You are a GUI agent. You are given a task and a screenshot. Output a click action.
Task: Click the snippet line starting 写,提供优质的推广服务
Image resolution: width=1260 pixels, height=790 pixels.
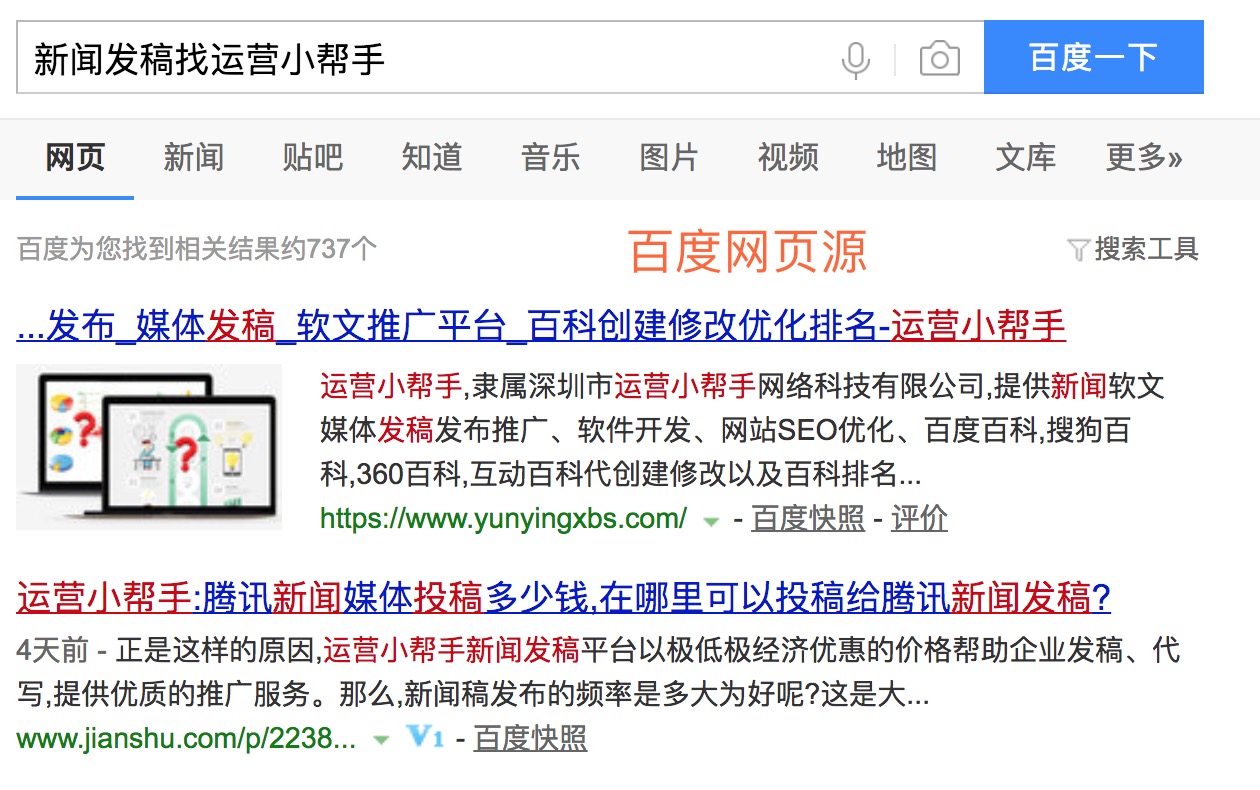click(474, 694)
